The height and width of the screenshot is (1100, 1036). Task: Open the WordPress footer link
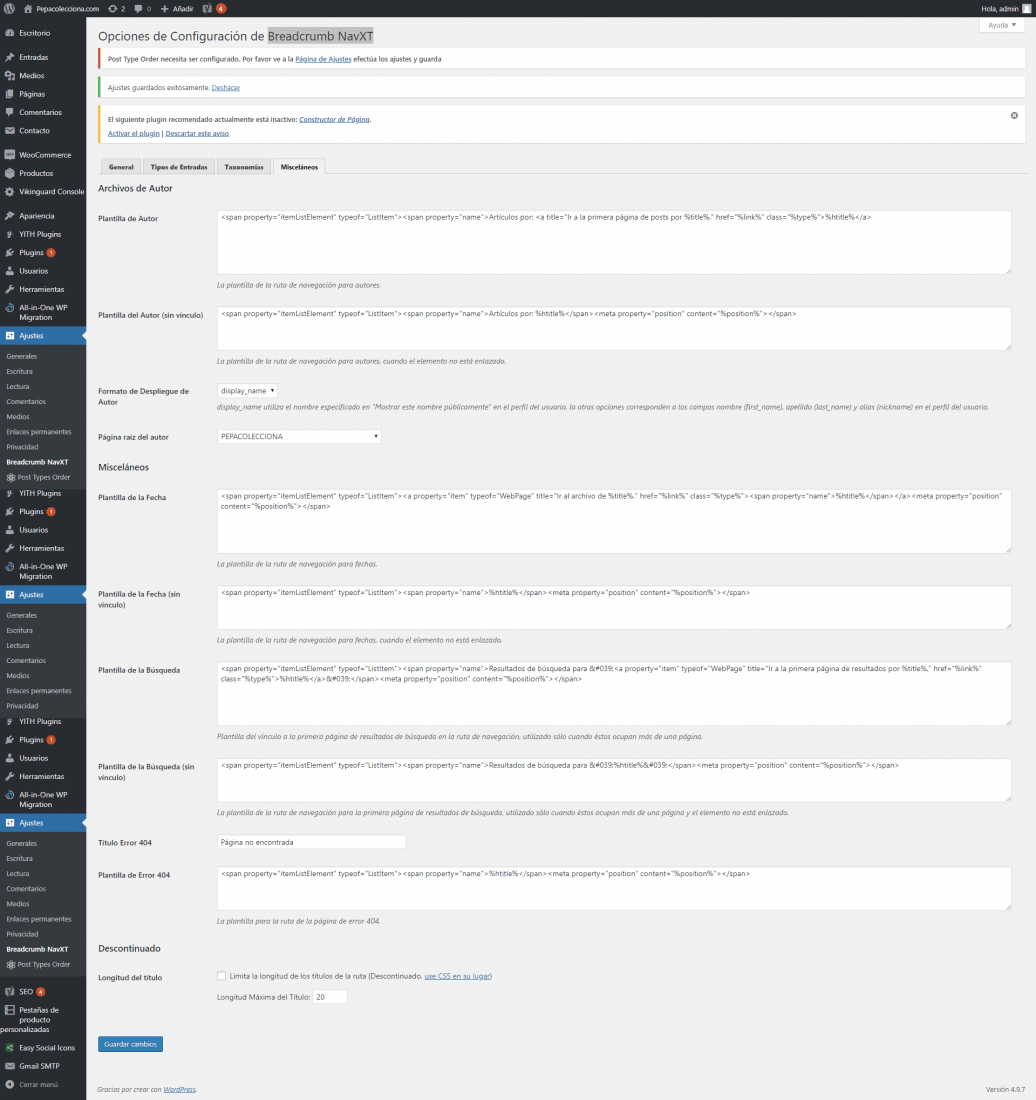[x=180, y=1089]
